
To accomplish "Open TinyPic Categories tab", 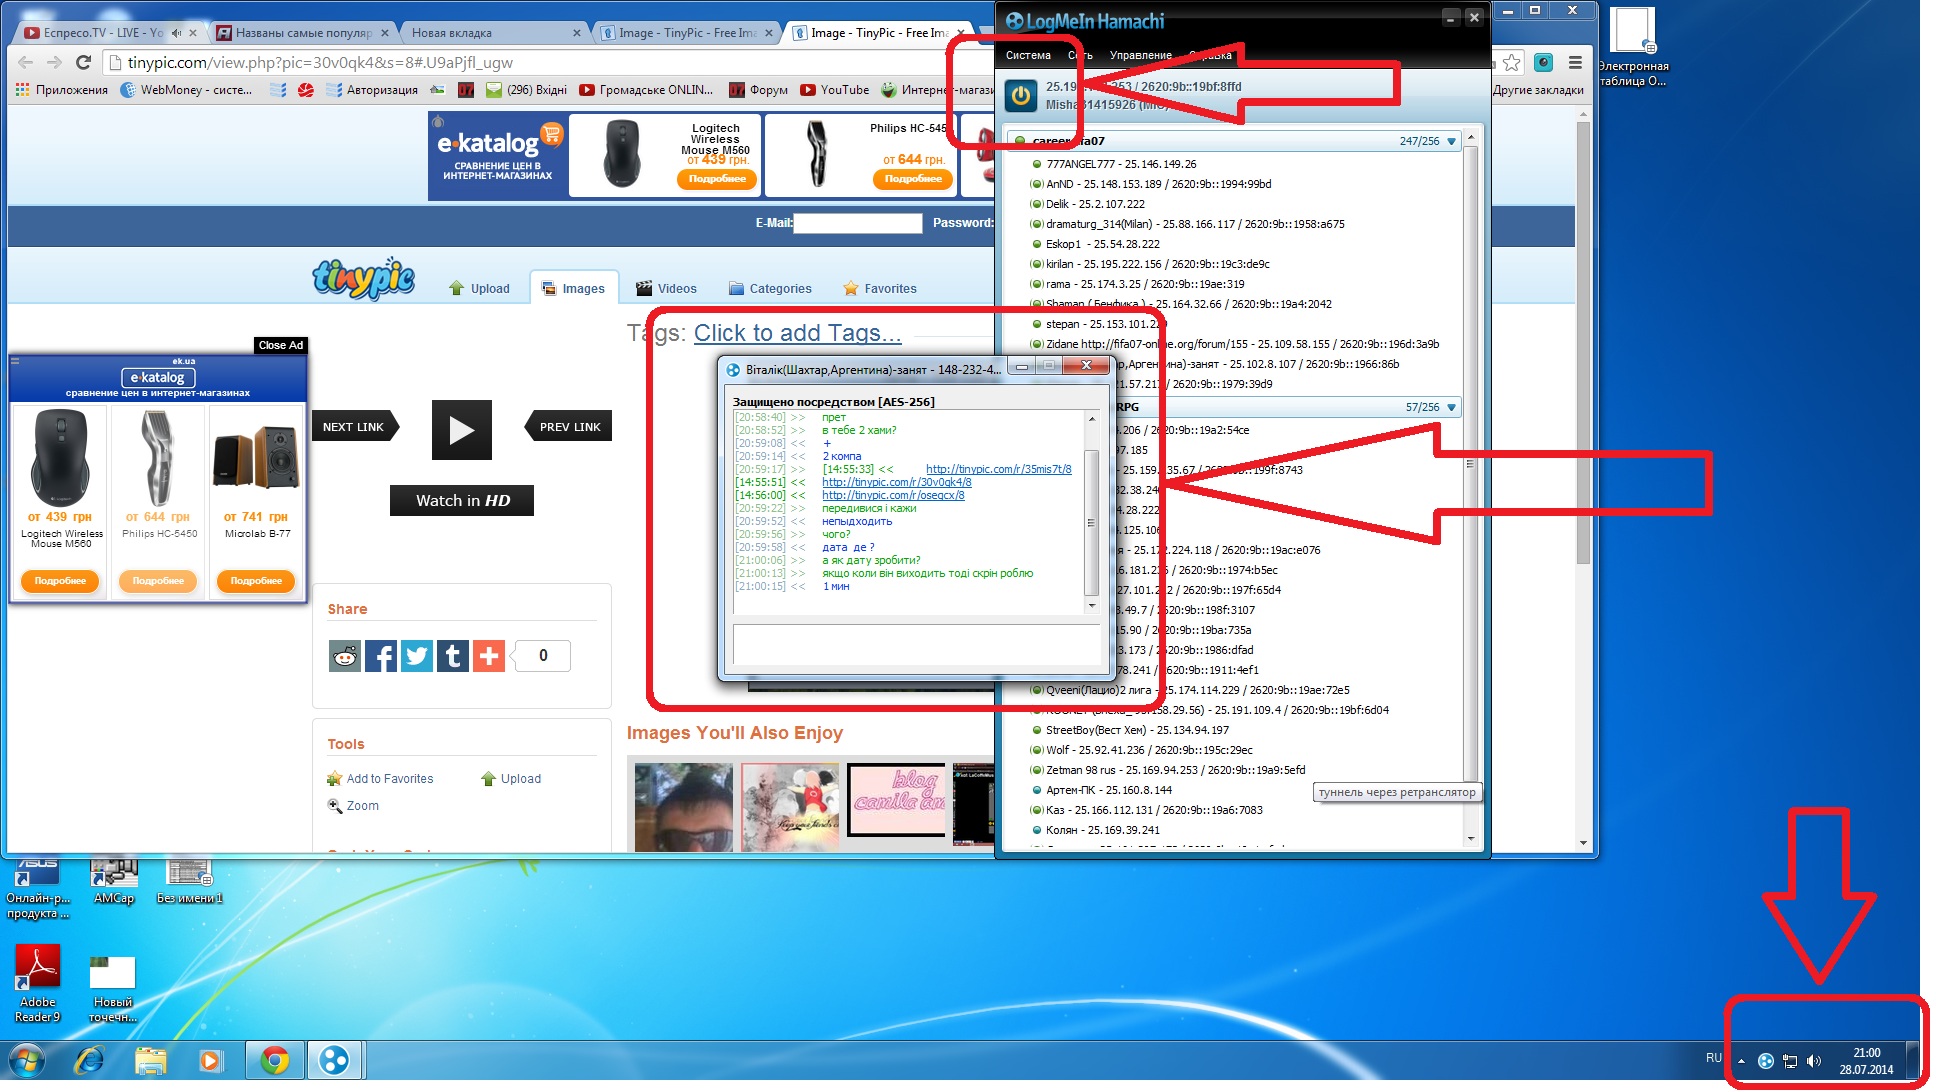I will tap(770, 288).
